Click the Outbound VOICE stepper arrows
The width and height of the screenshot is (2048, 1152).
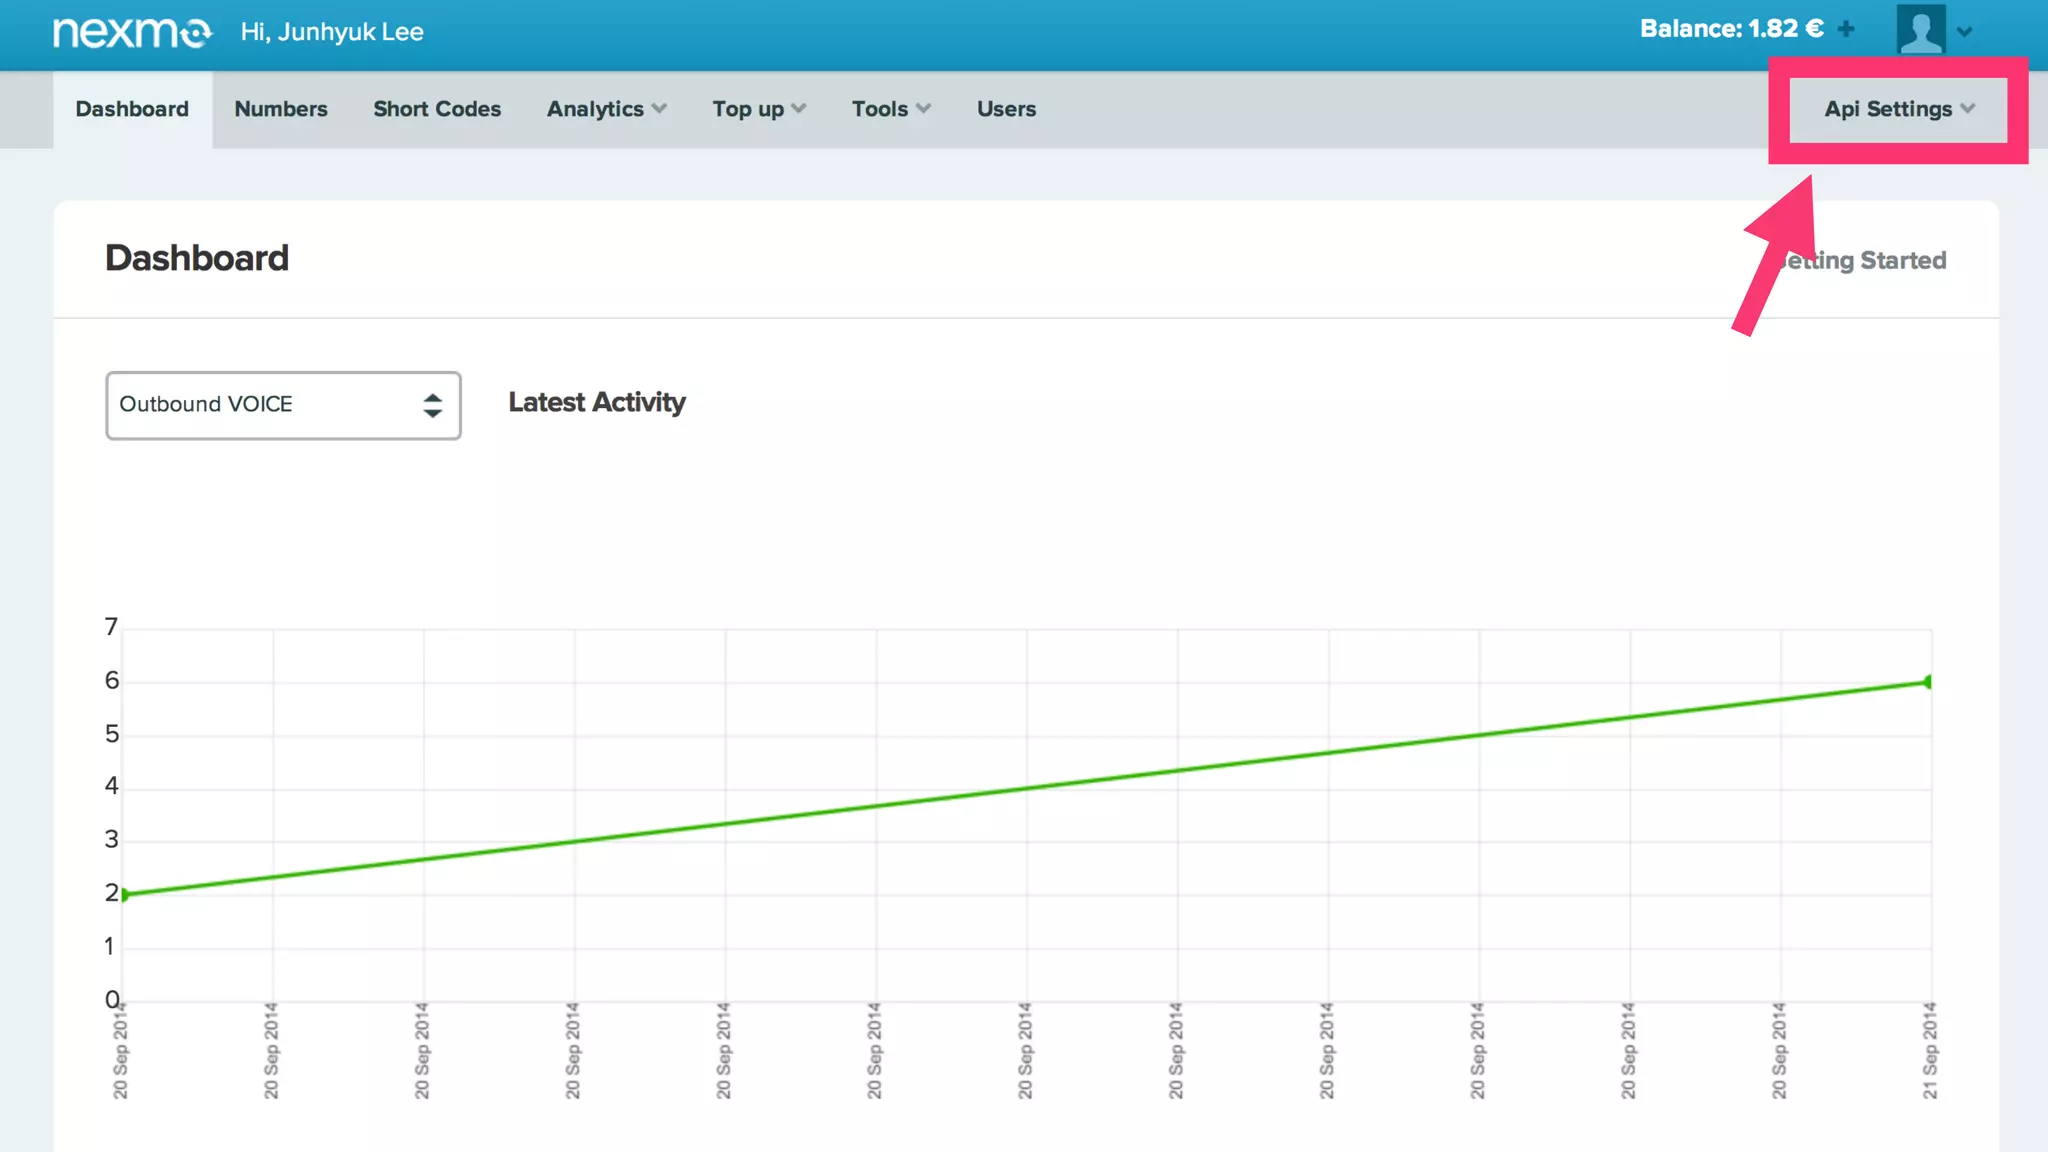coord(432,405)
